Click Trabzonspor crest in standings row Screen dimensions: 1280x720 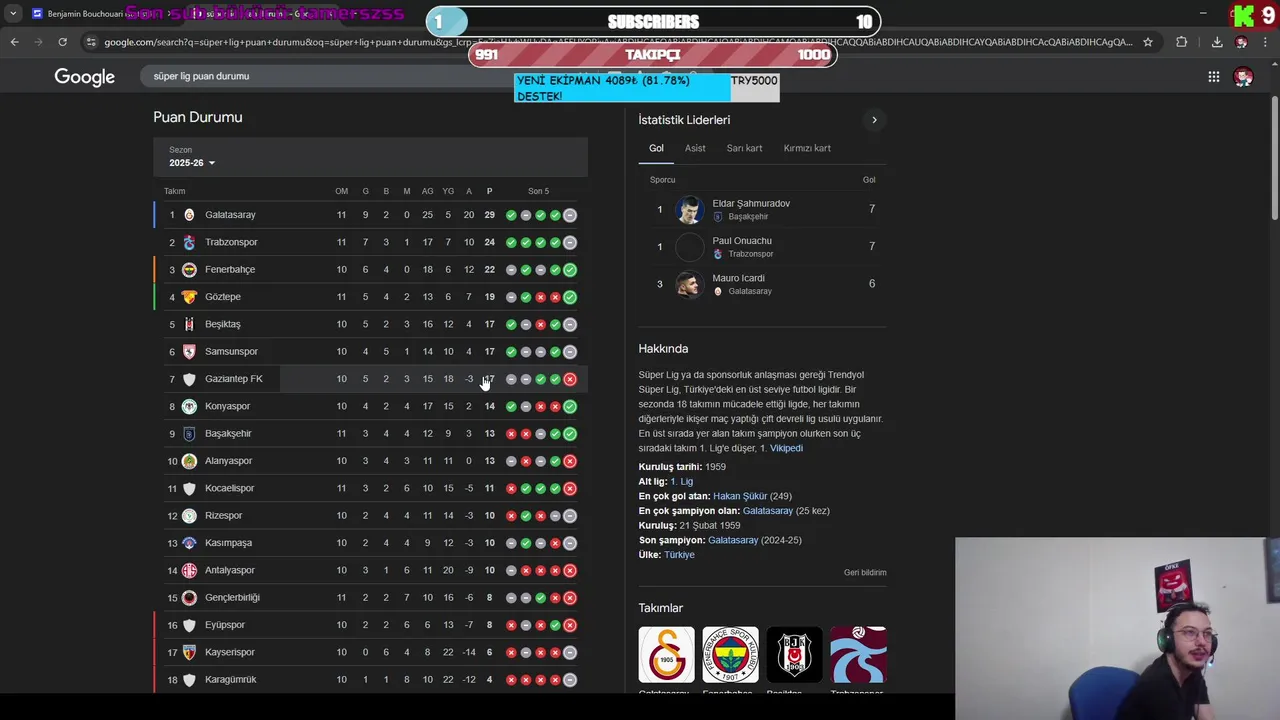click(x=189, y=242)
